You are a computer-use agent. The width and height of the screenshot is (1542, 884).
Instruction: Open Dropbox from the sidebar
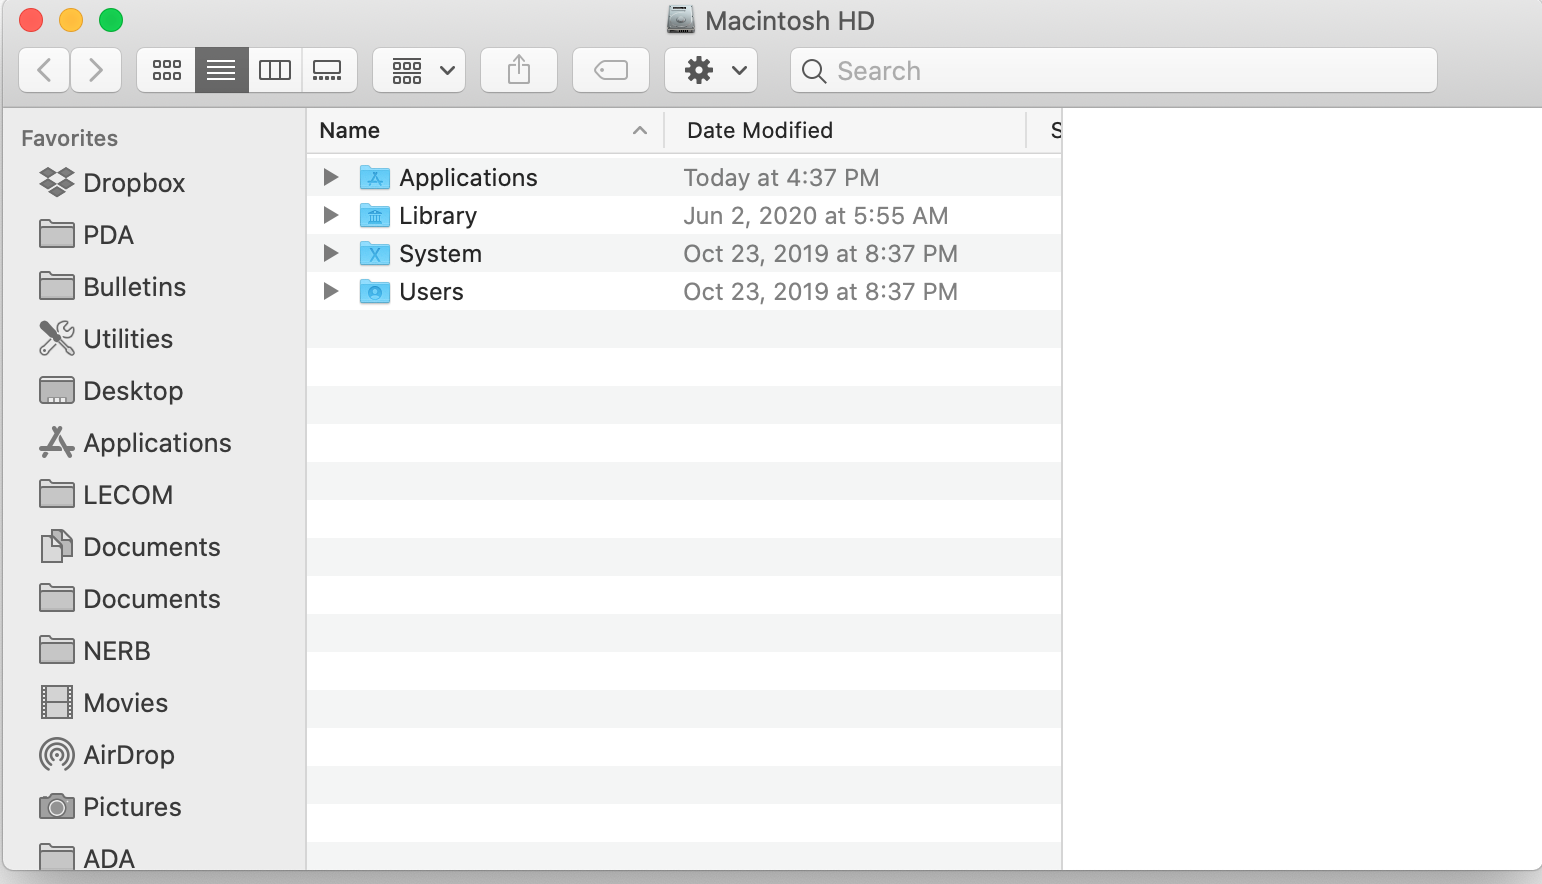tap(112, 183)
